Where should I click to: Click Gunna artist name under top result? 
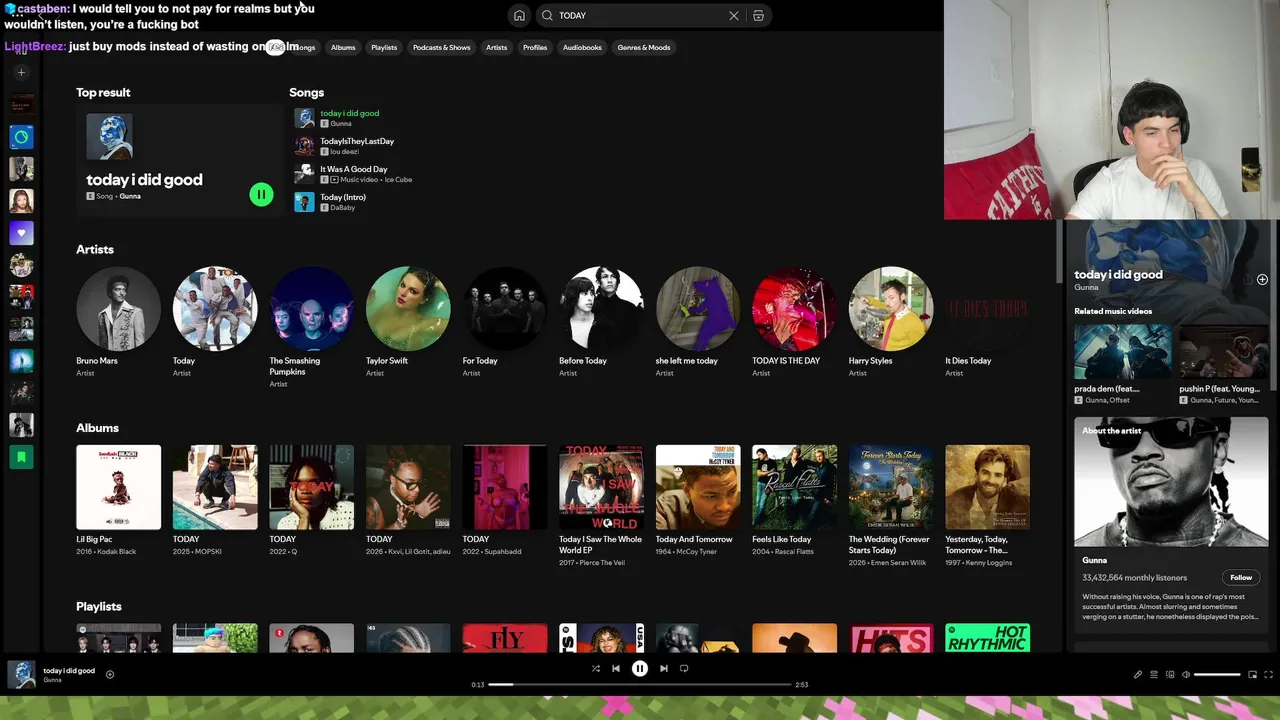130,196
